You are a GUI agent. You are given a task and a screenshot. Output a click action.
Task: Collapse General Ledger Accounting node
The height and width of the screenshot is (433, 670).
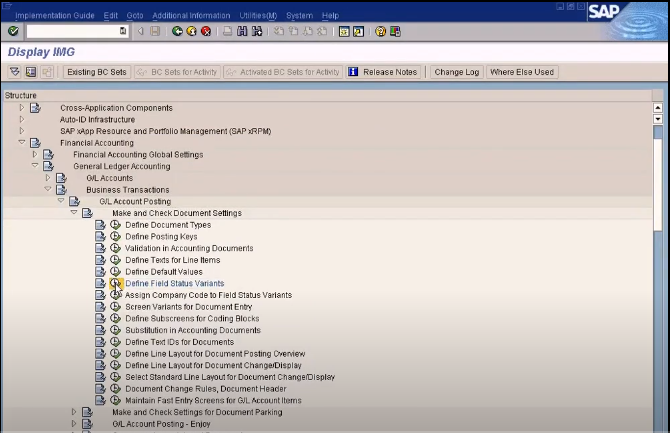point(35,166)
